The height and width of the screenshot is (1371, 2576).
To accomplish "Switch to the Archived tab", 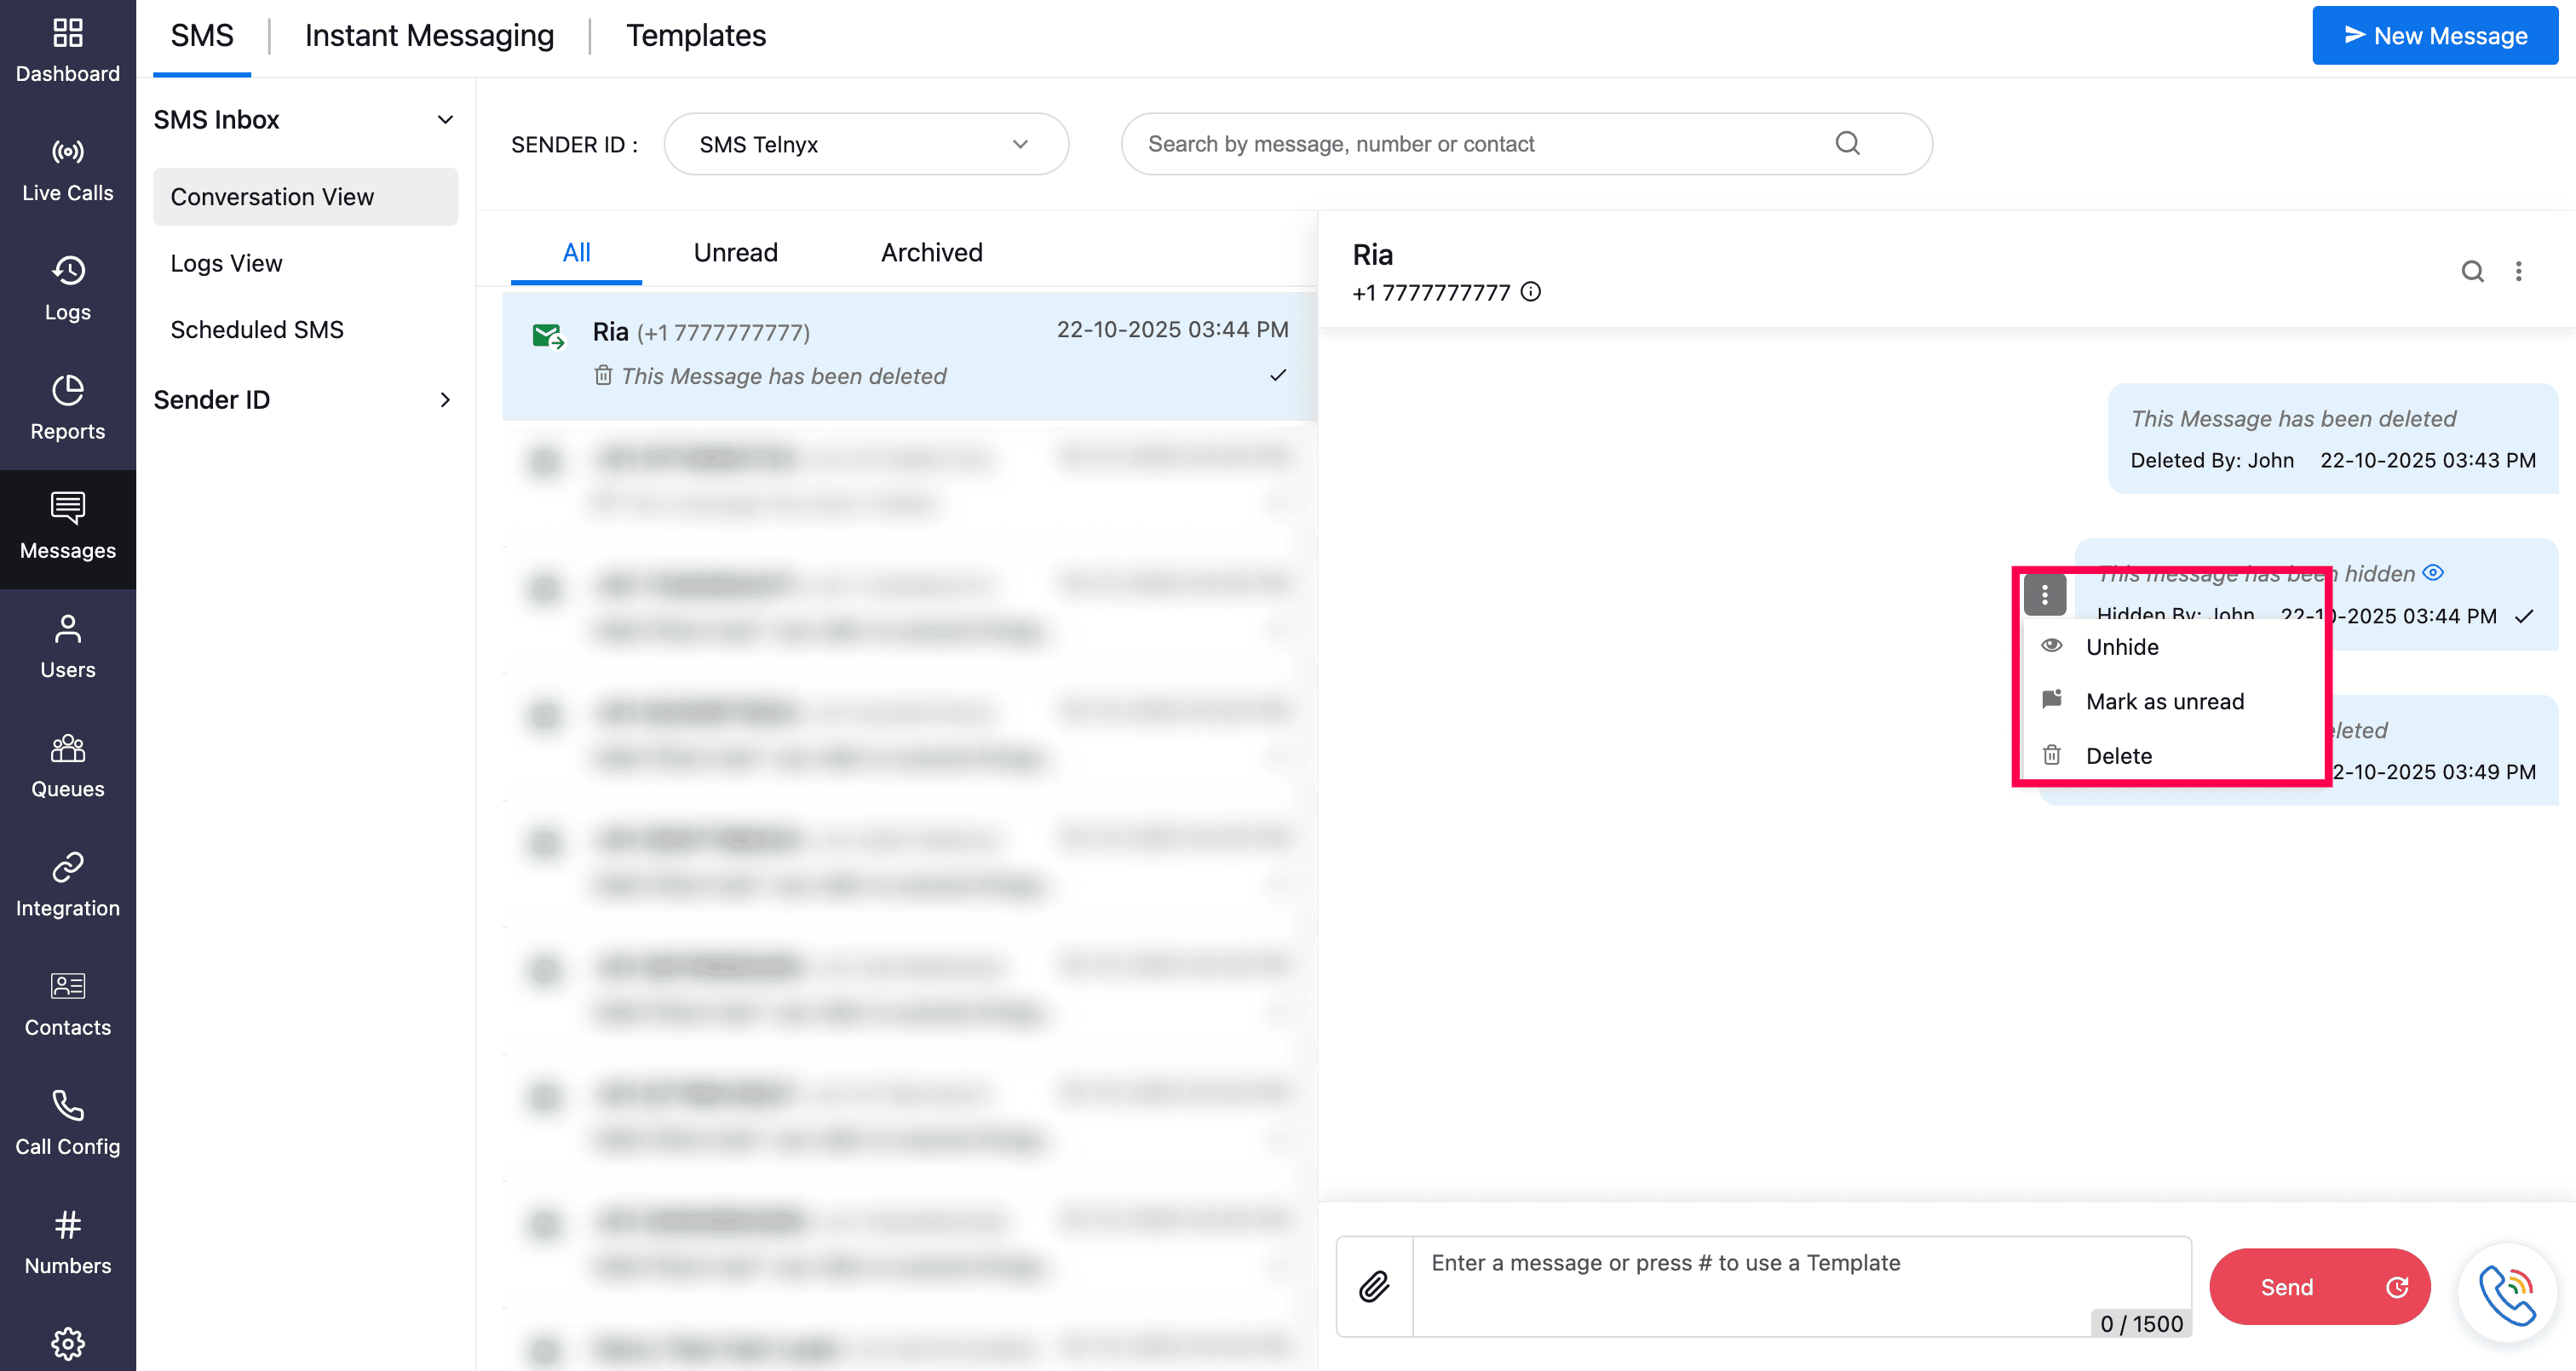I will [x=931, y=252].
